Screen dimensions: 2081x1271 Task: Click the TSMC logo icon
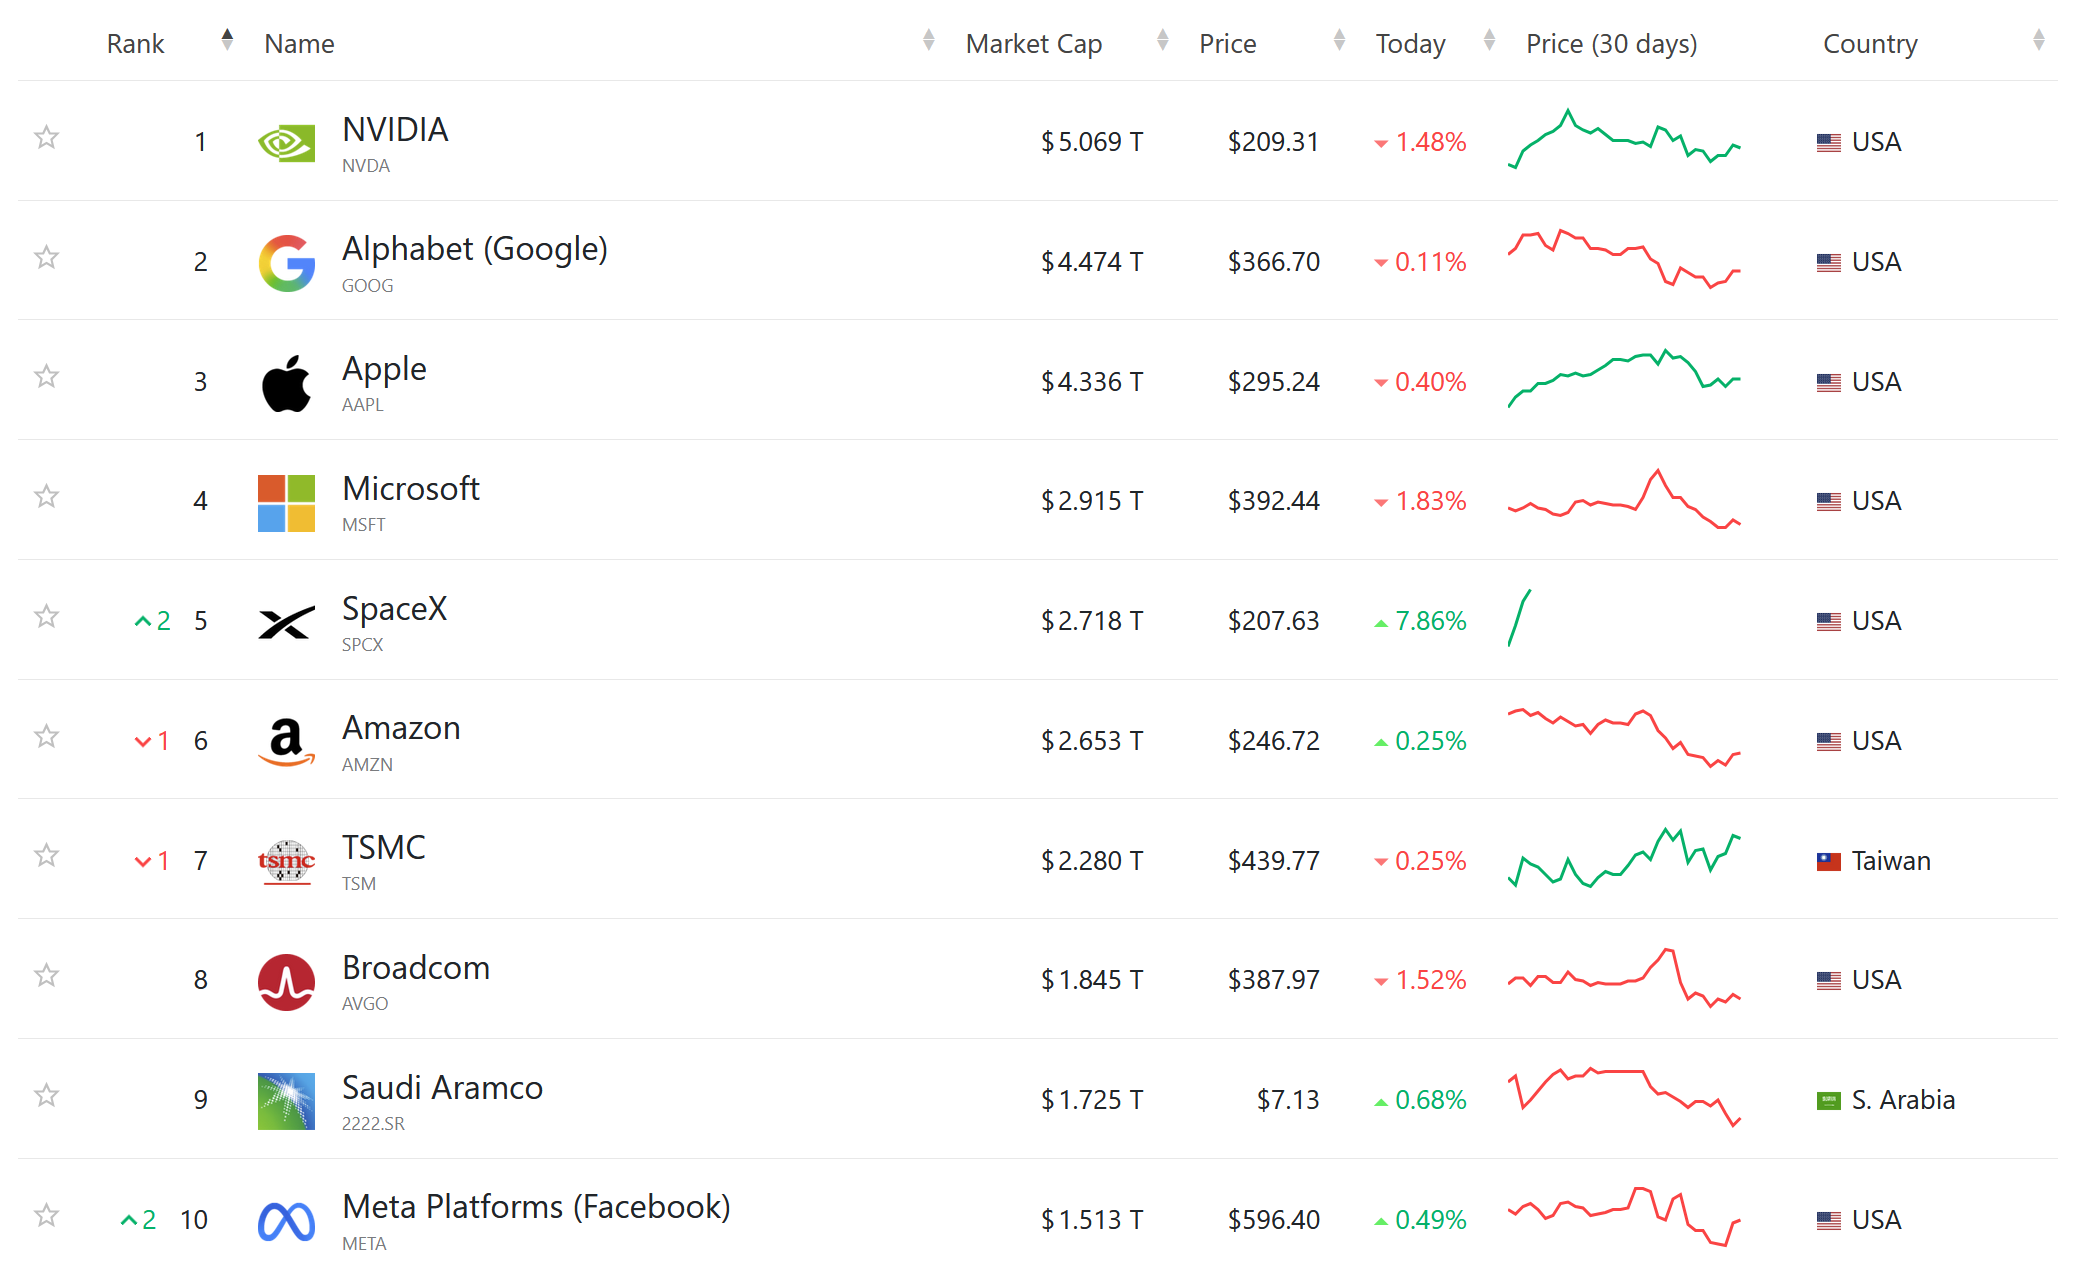[286, 862]
